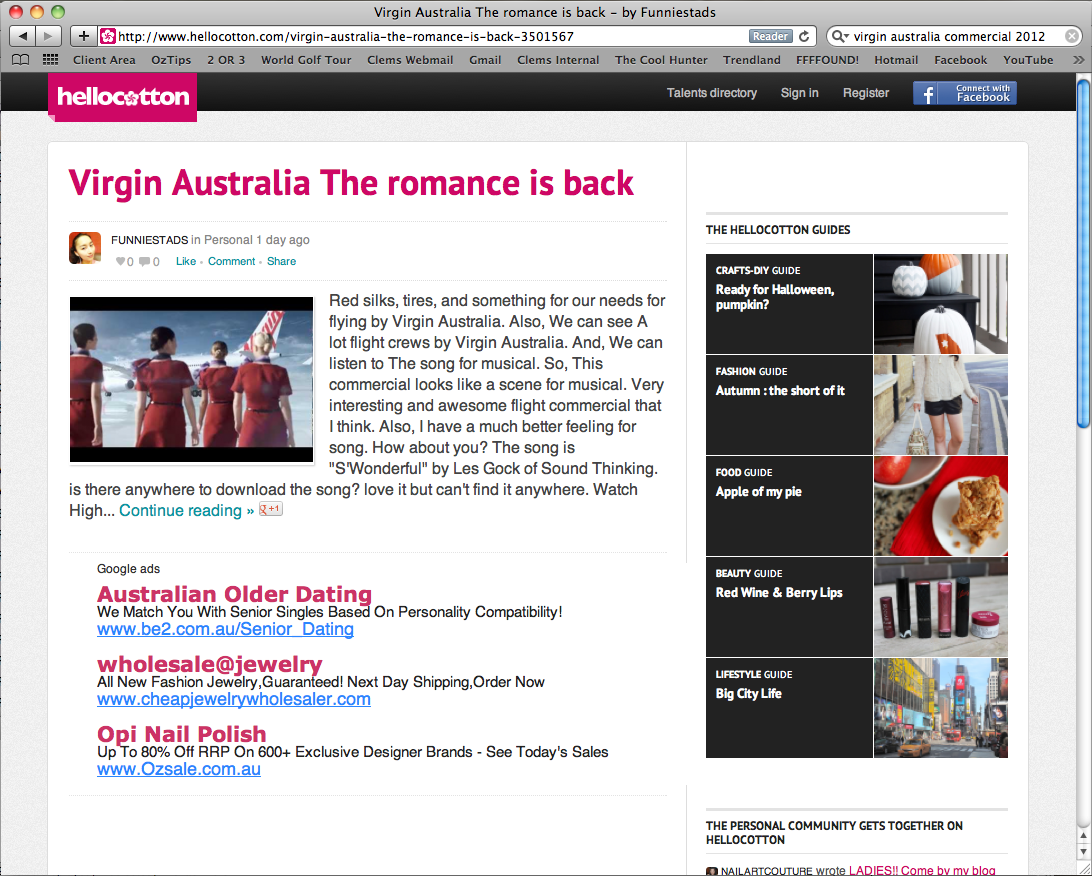Click Comment link under author
The image size is (1092, 876).
point(231,261)
